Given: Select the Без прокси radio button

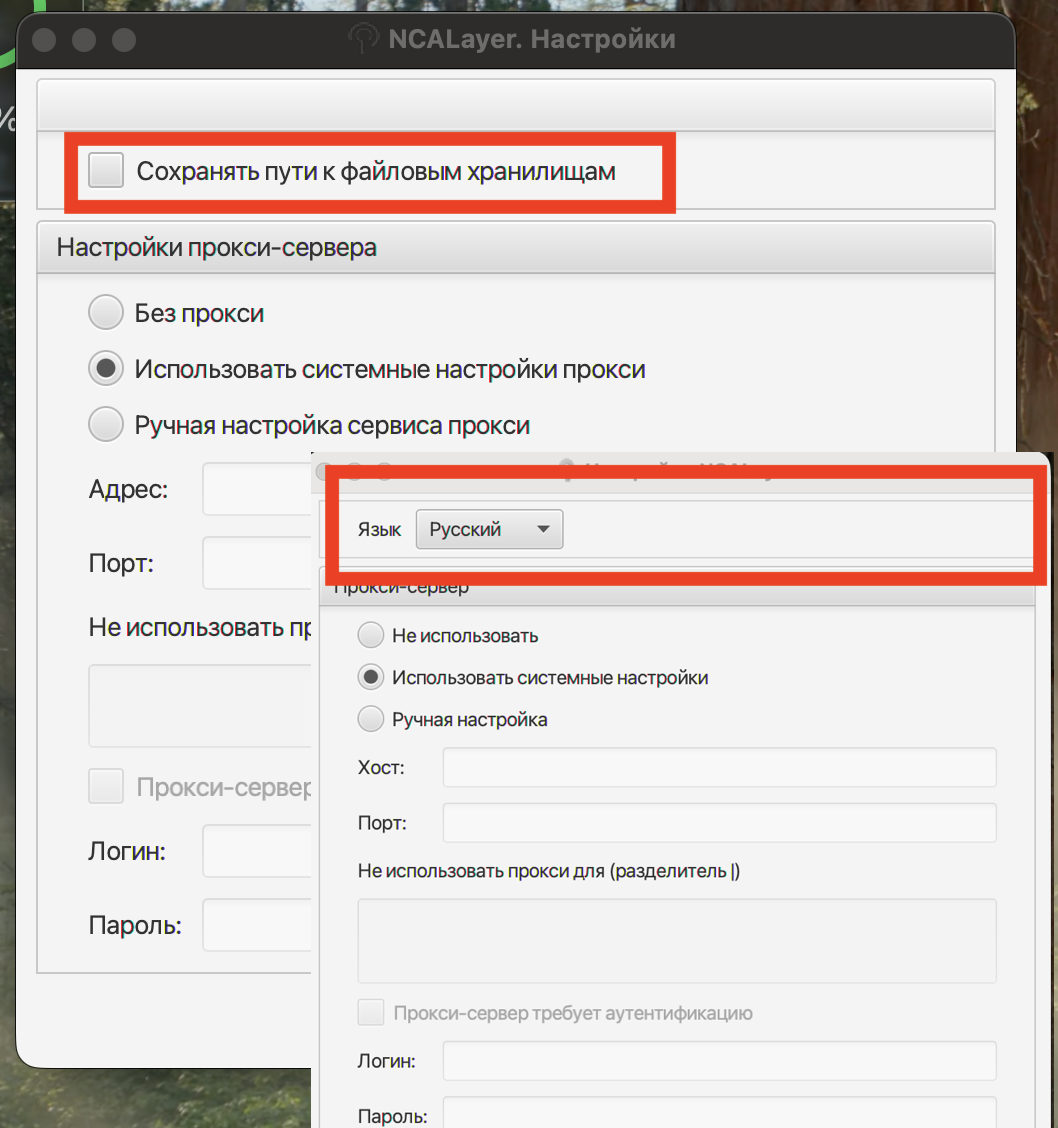Looking at the screenshot, I should [106, 313].
